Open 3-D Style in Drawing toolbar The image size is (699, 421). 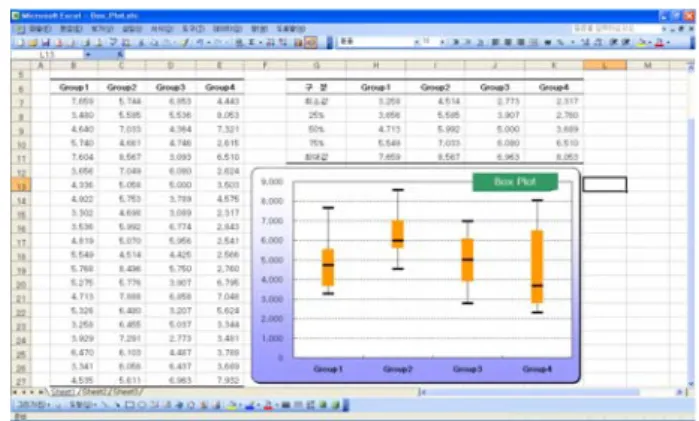pos(335,405)
